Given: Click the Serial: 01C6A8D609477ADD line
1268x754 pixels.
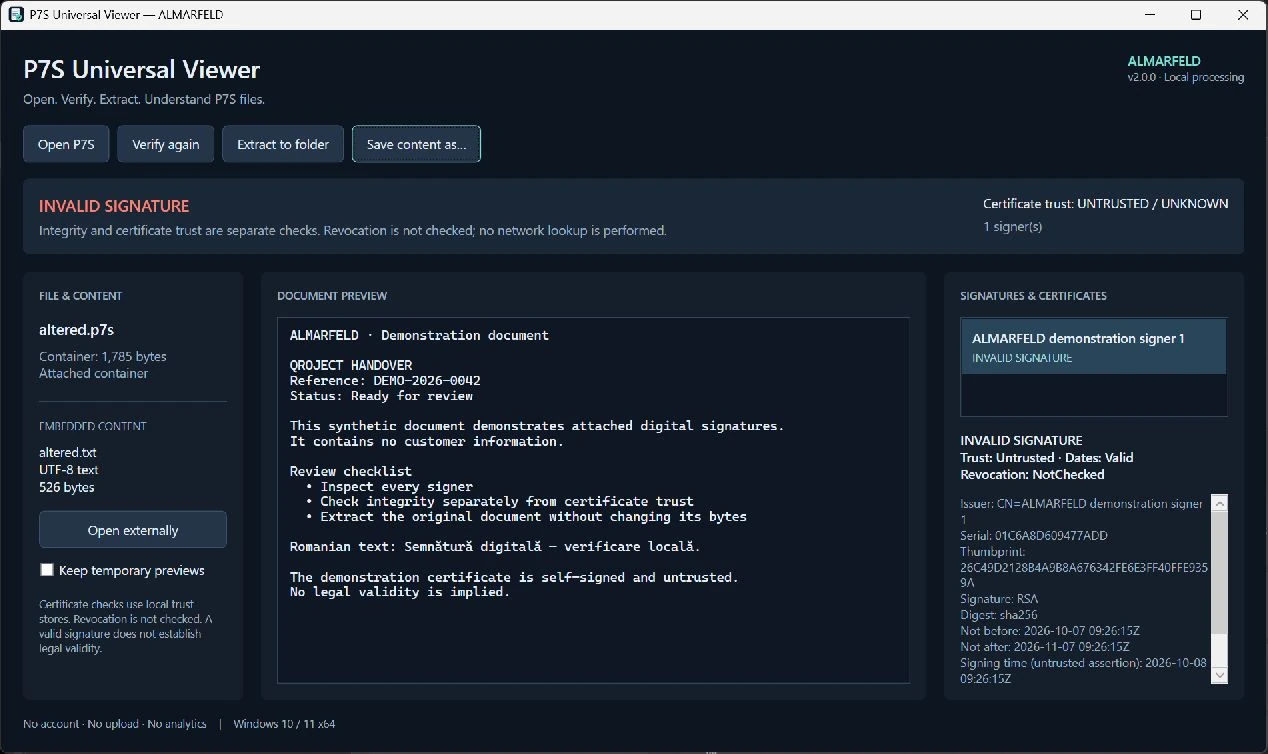Looking at the screenshot, I should [x=1034, y=535].
